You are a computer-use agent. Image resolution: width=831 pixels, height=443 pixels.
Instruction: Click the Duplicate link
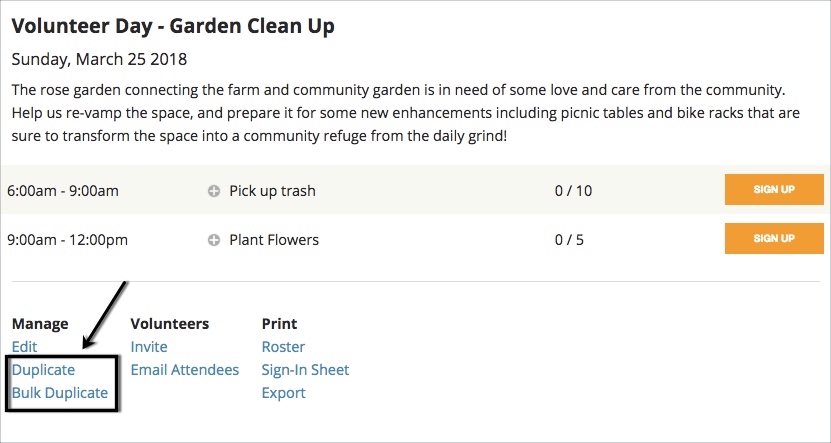pos(43,370)
